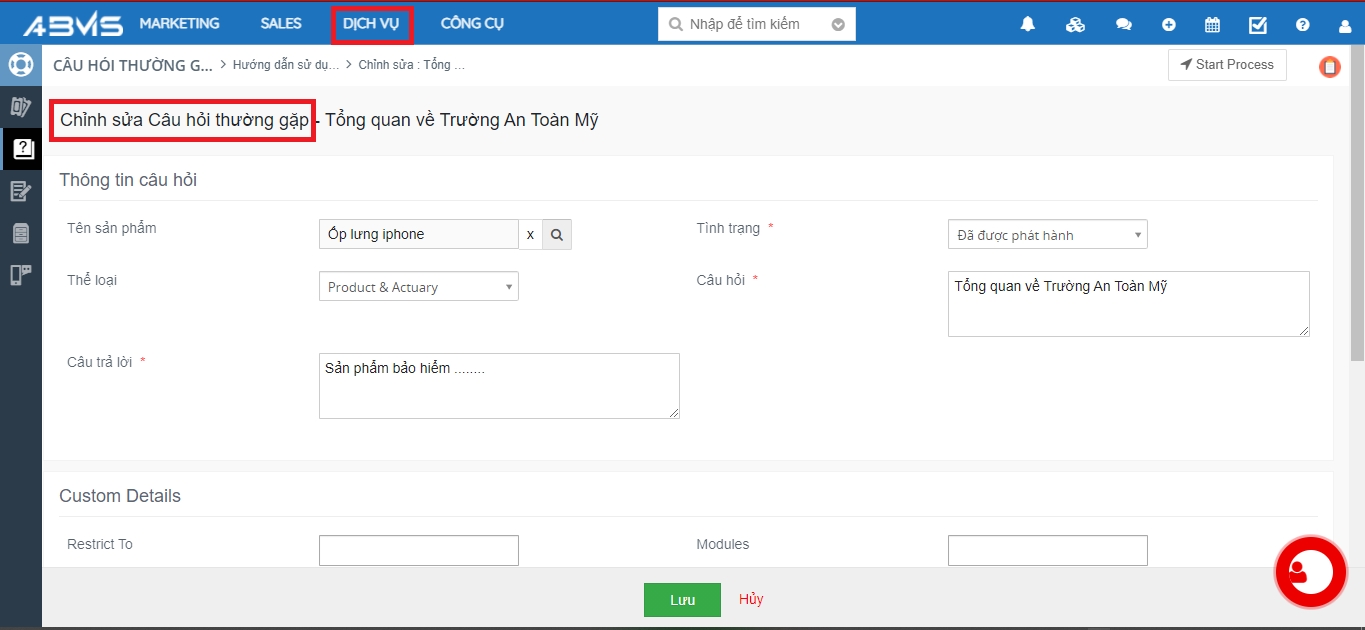Open the Thể loại dropdown
The image size is (1365, 630).
point(418,287)
